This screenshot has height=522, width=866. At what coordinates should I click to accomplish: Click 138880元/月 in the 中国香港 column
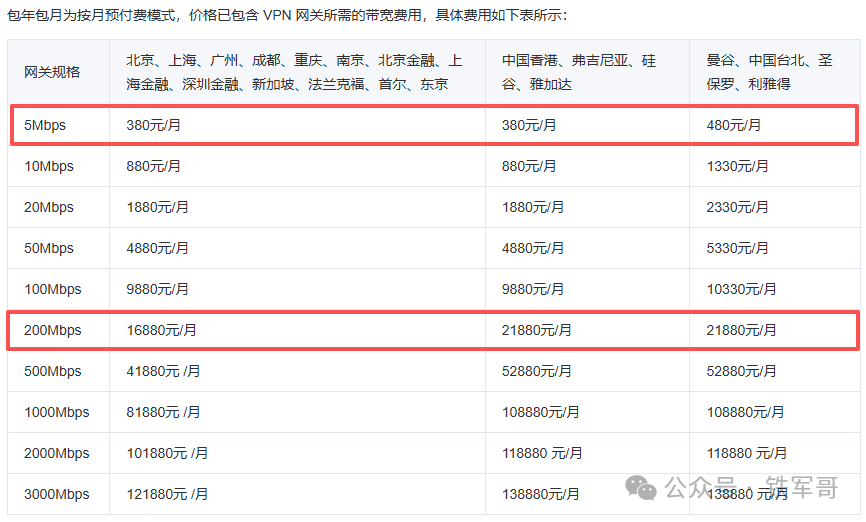[x=540, y=494]
